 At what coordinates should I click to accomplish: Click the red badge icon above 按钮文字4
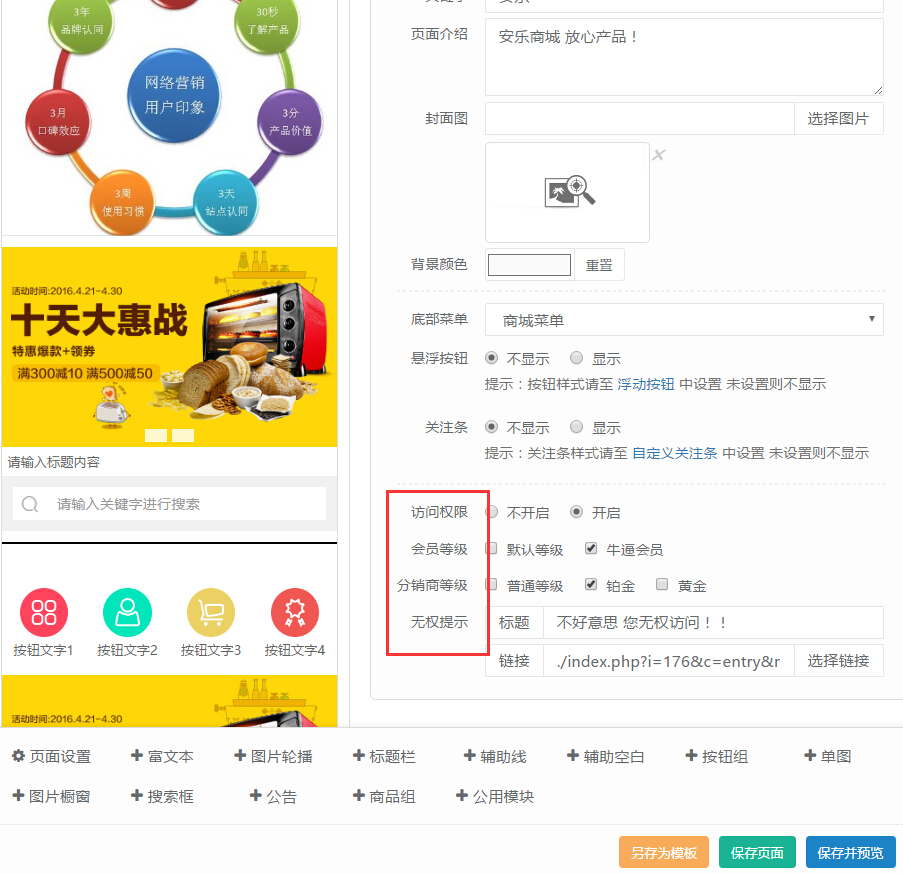(x=294, y=612)
